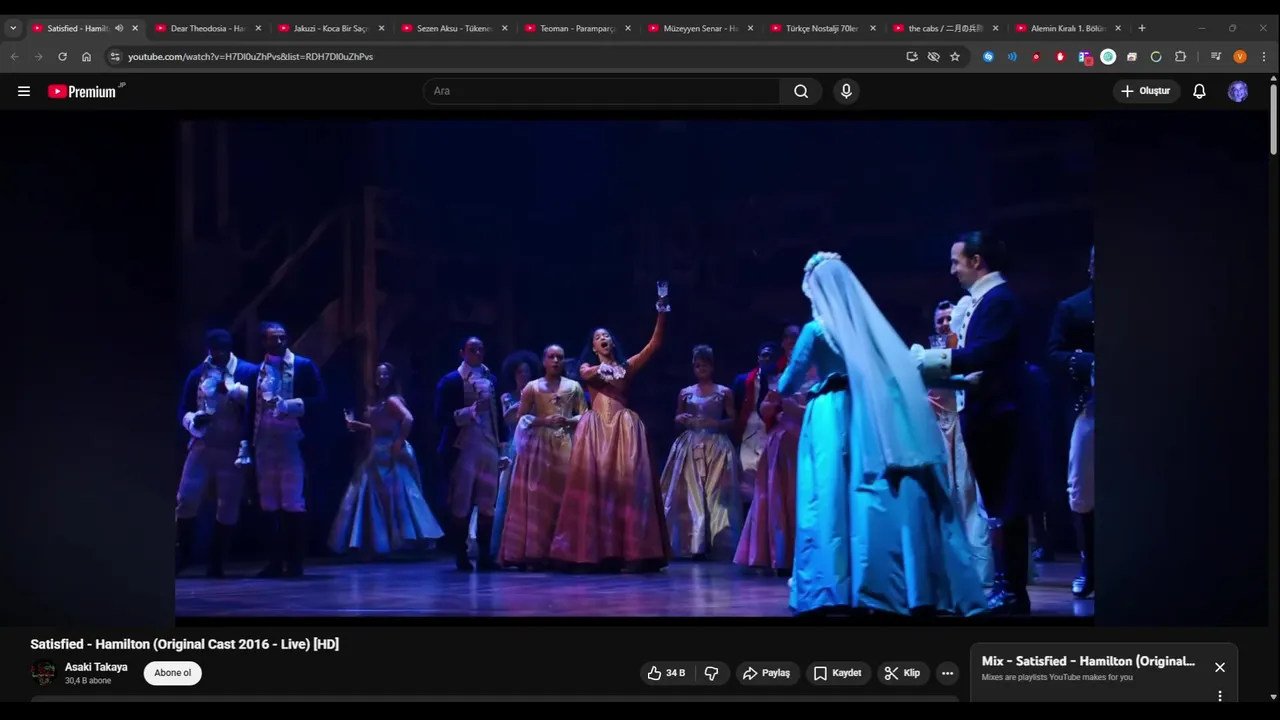Viewport: 1280px width, 720px height.
Task: Open the Chrome profile avatar V
Action: 1240,57
